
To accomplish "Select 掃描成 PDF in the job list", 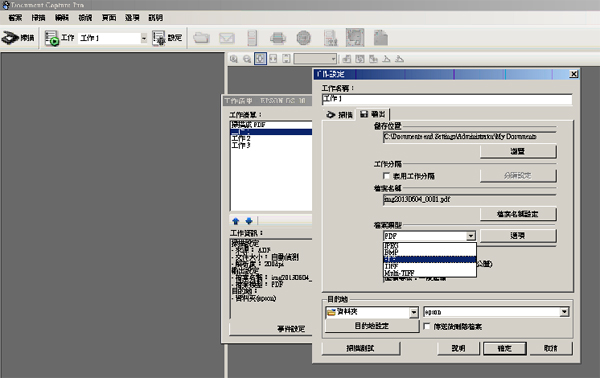I will click(271, 125).
